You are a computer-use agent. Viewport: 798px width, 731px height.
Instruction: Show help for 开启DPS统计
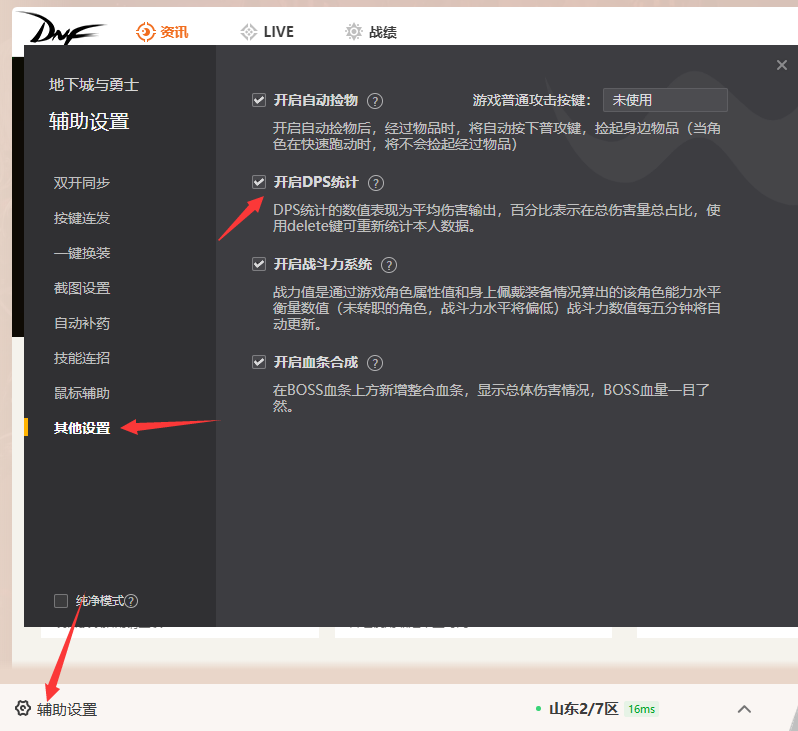tap(376, 183)
